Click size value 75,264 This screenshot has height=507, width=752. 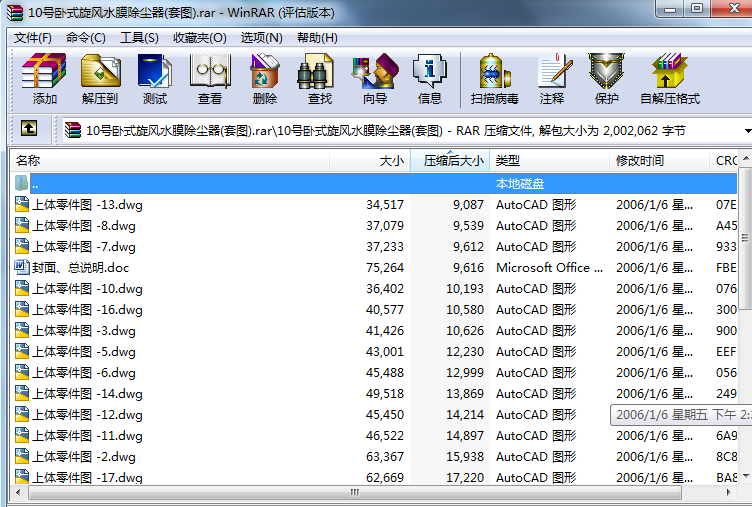(385, 268)
